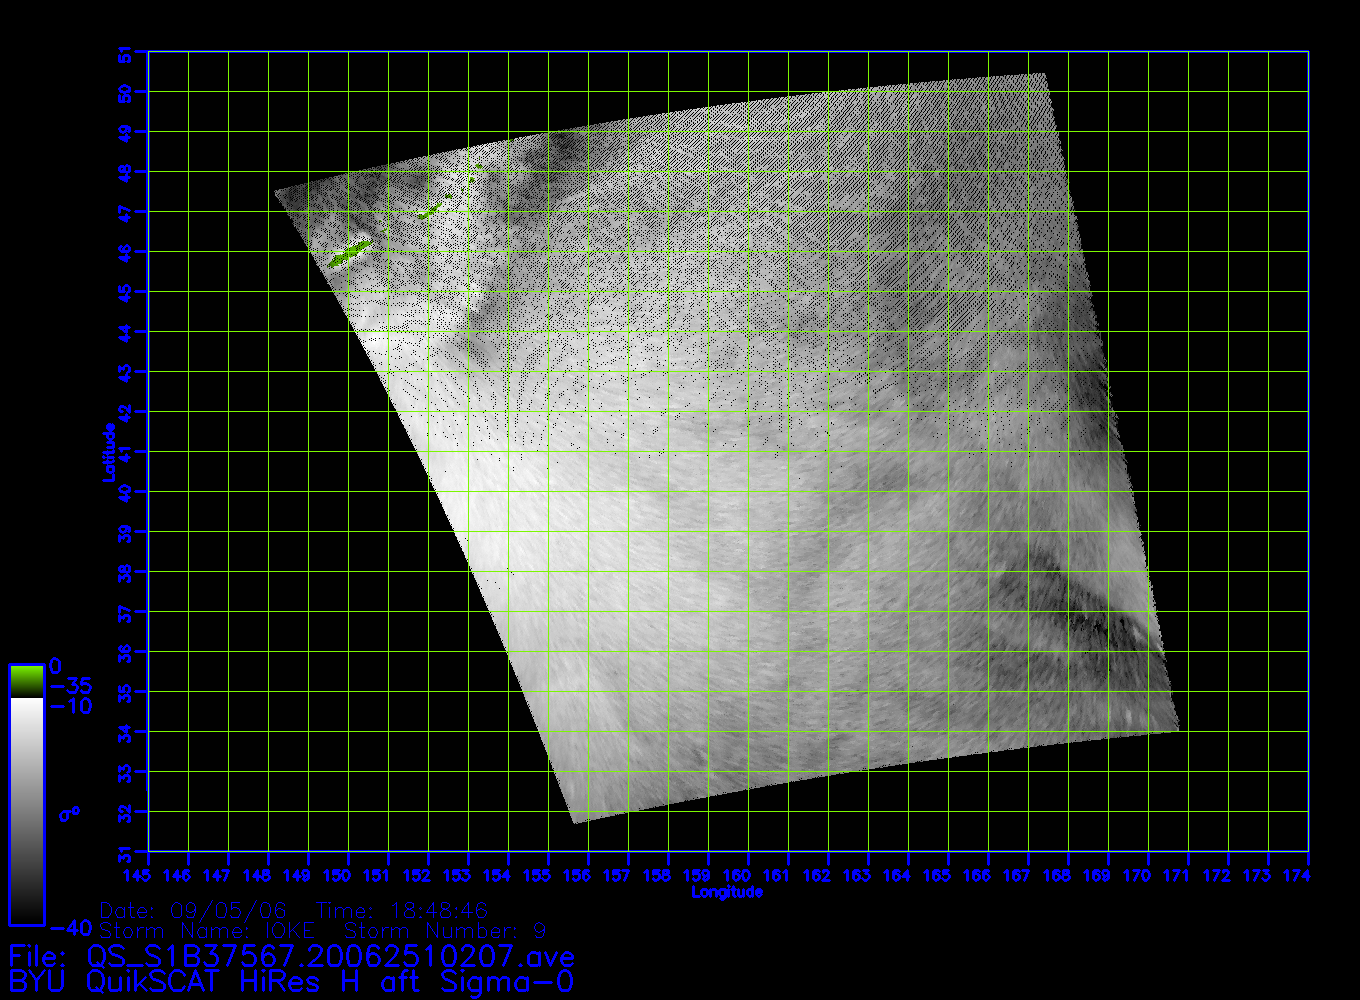The width and height of the screenshot is (1360, 1000).
Task: Click the Longitude axis title
Action: (727, 892)
